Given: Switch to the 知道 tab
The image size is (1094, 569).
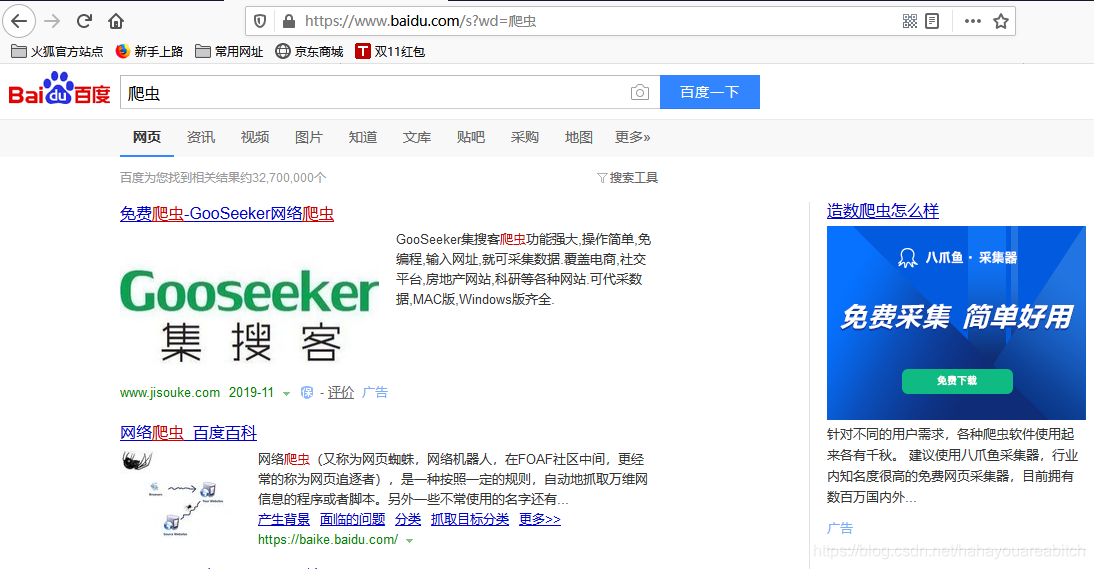Looking at the screenshot, I should (363, 137).
